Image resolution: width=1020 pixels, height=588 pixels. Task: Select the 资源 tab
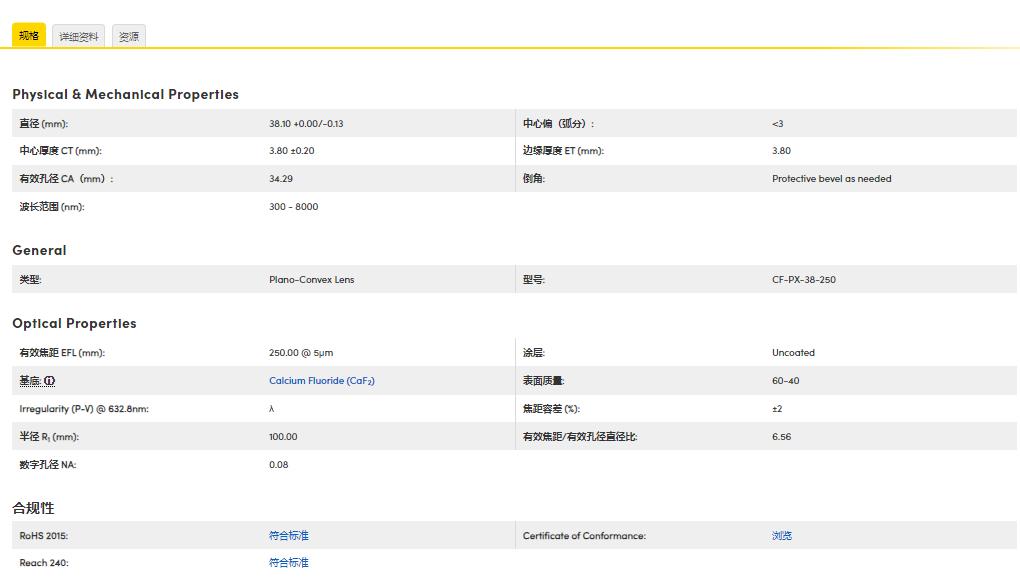coord(129,37)
